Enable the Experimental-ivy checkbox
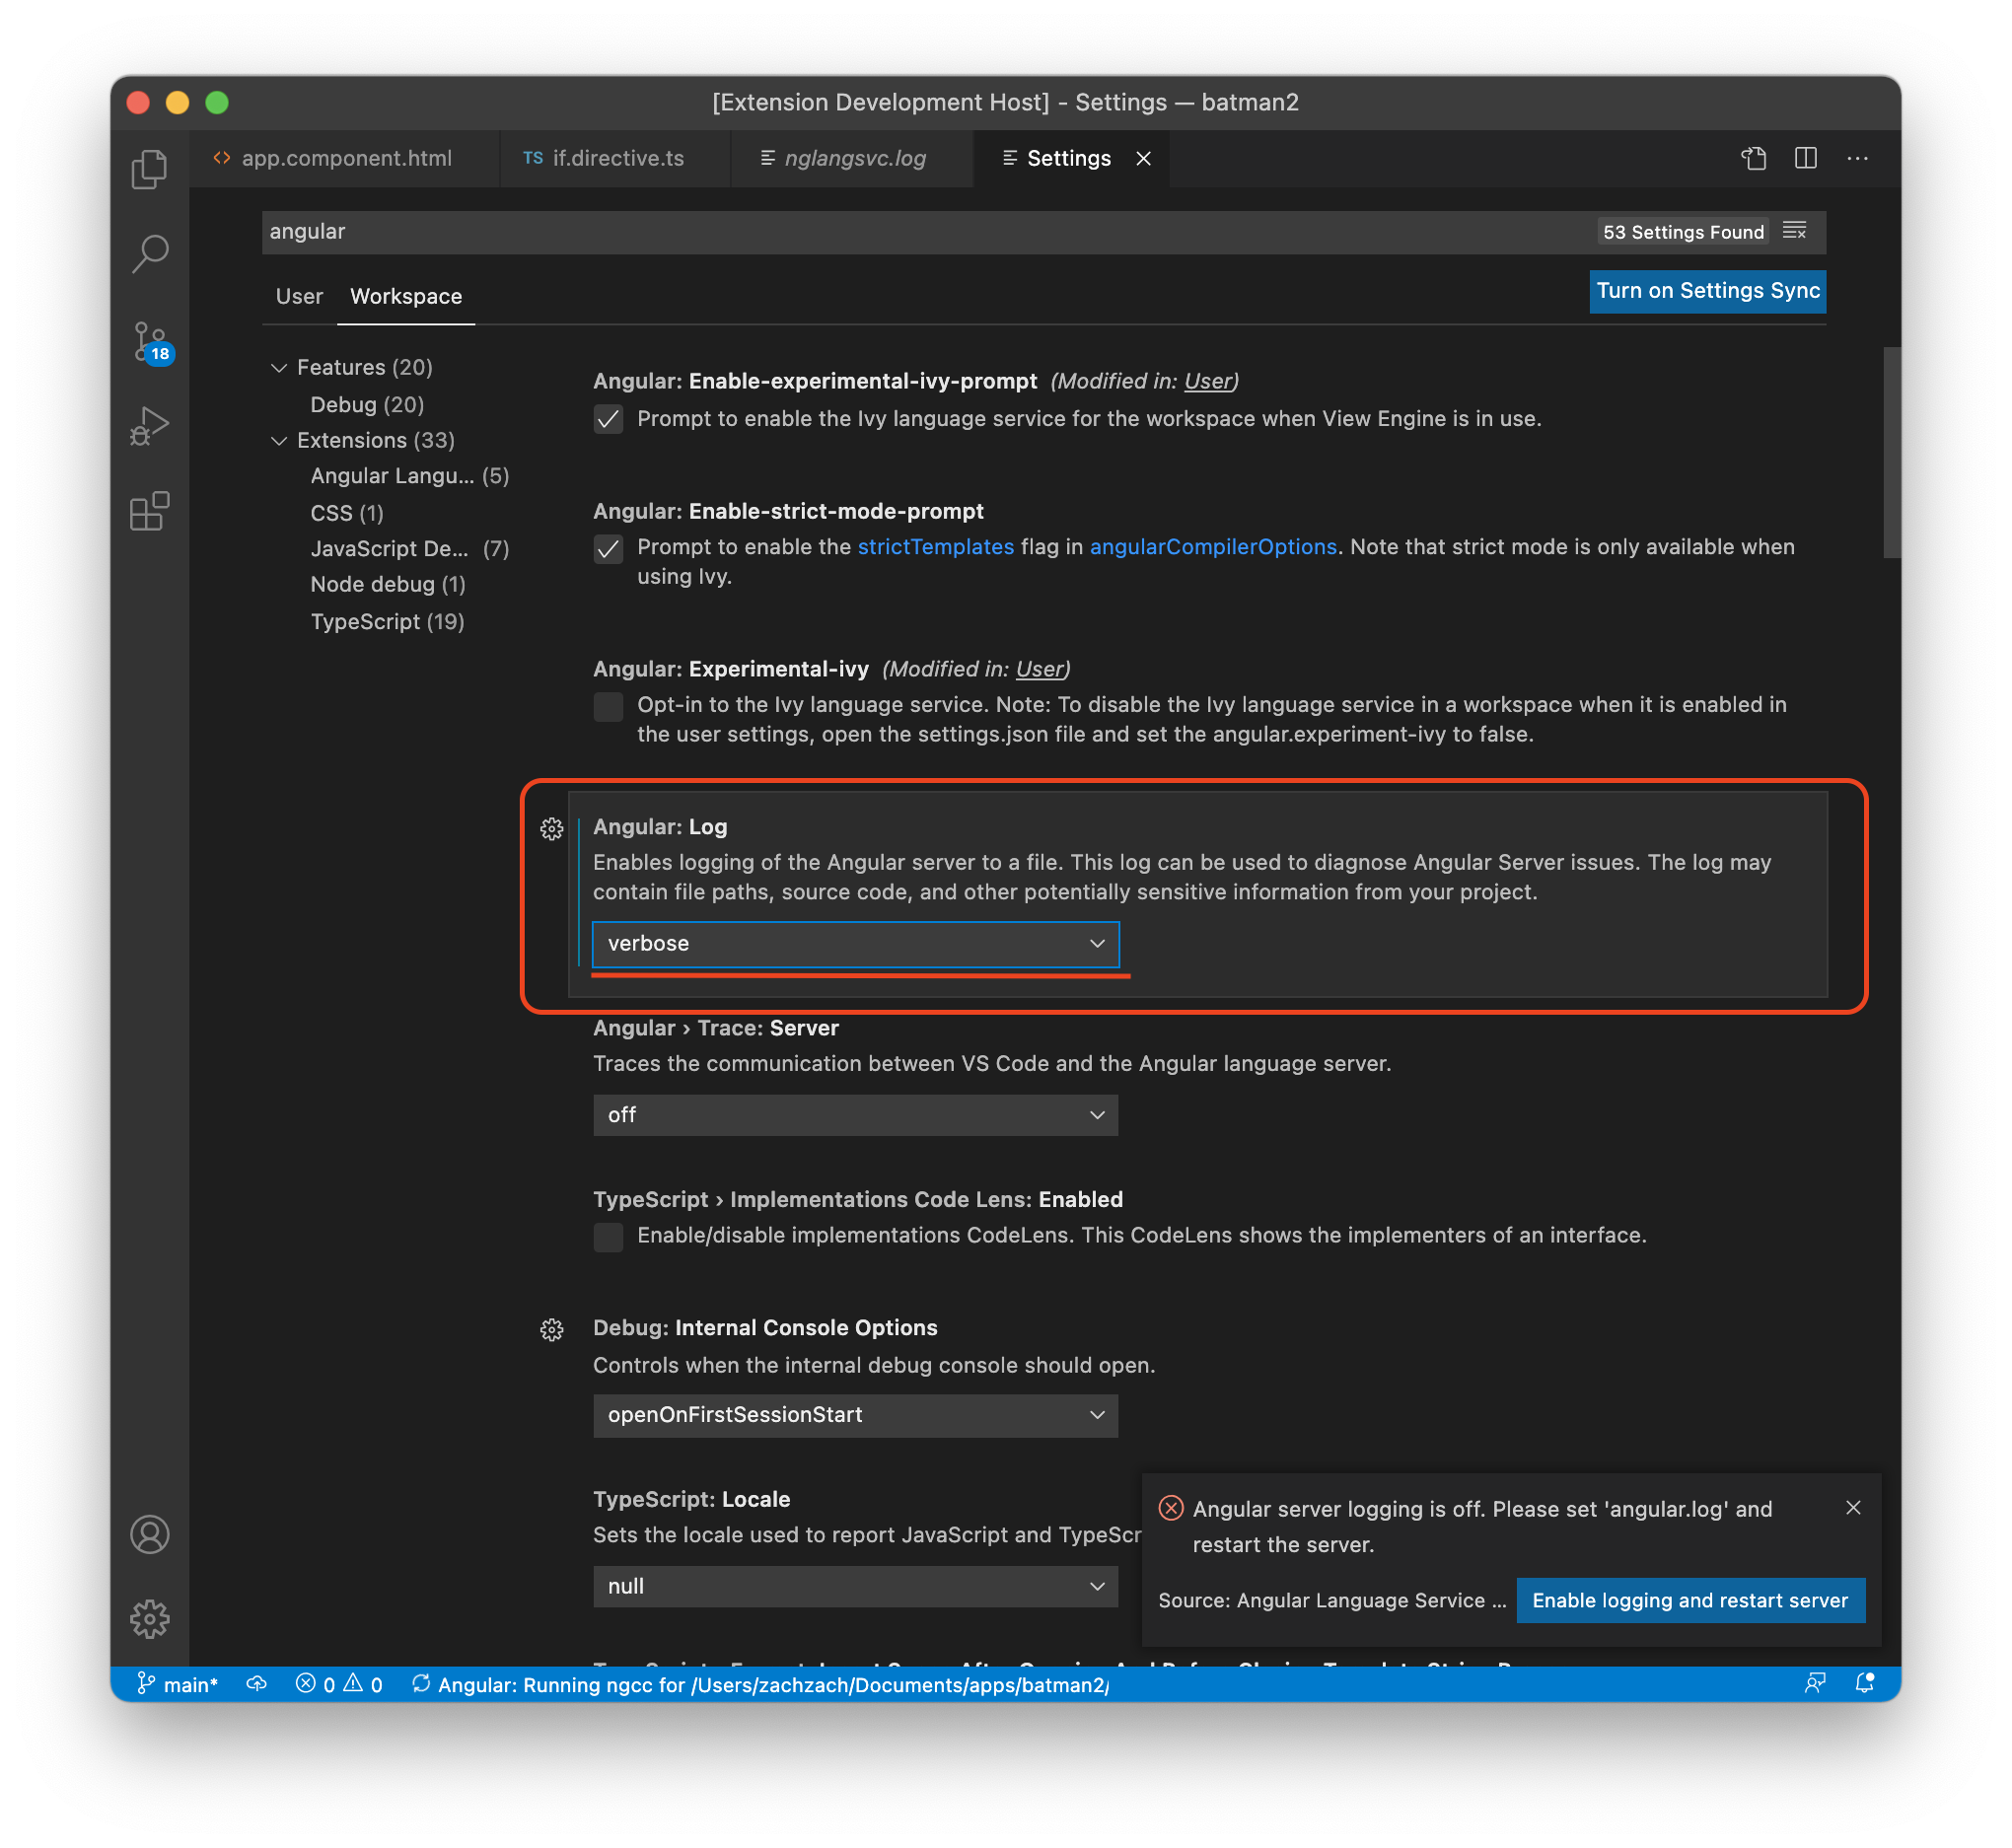The width and height of the screenshot is (2012, 1848). tap(608, 707)
